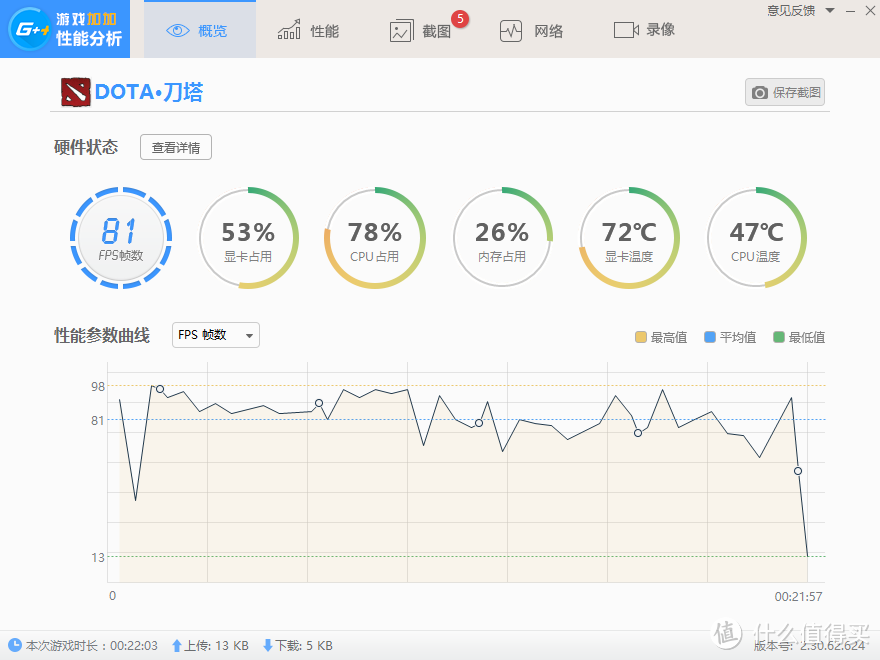Click the 性能参数曲线 section heading

point(102,336)
